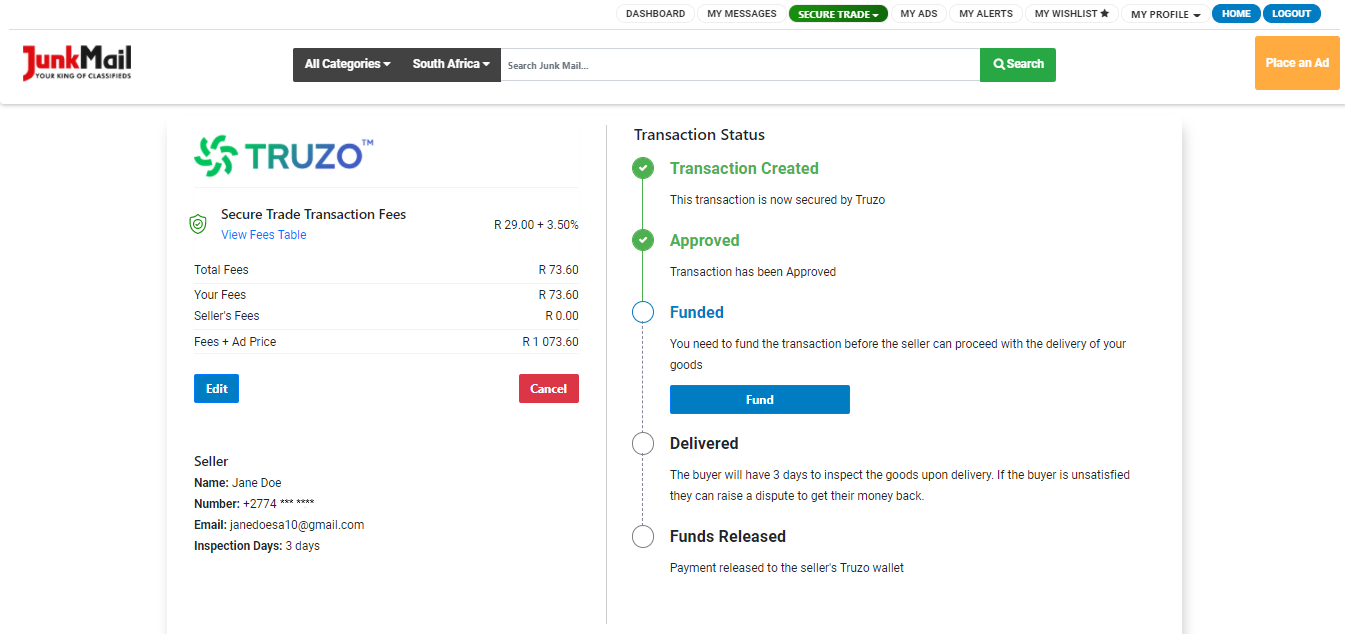1345x634 pixels.
Task: Open the Secure Trade dropdown
Action: (x=838, y=14)
